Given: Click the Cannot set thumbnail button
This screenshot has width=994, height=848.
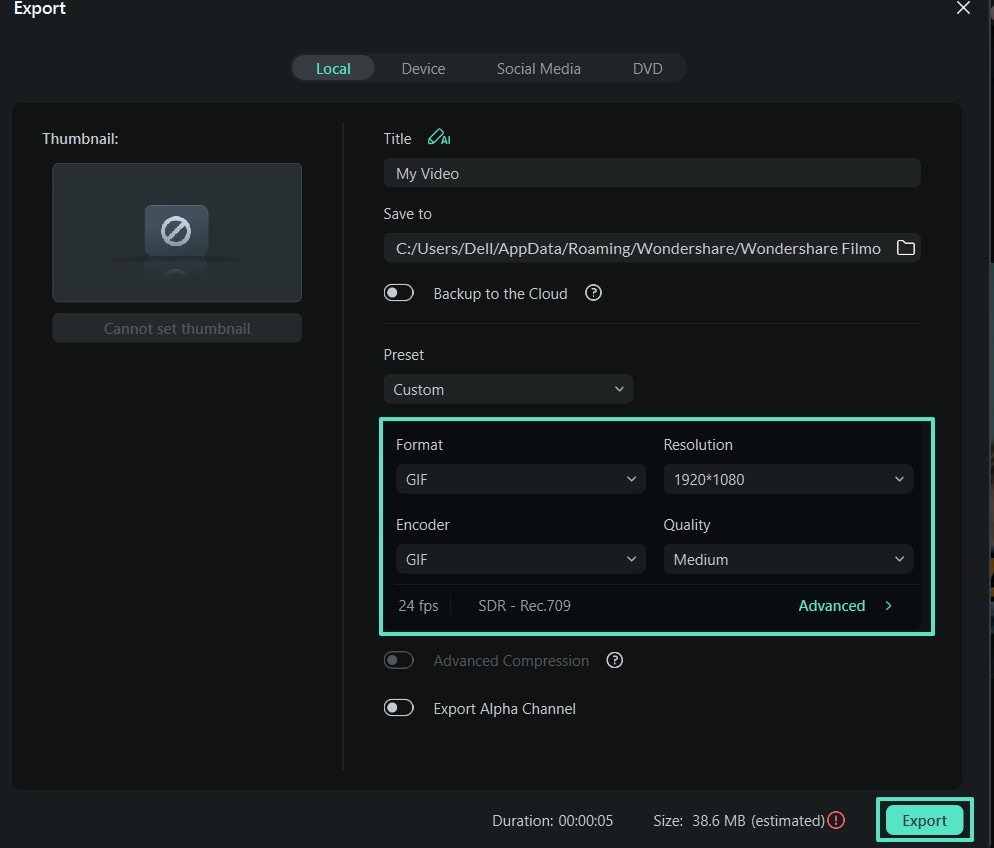Looking at the screenshot, I should click(177, 328).
